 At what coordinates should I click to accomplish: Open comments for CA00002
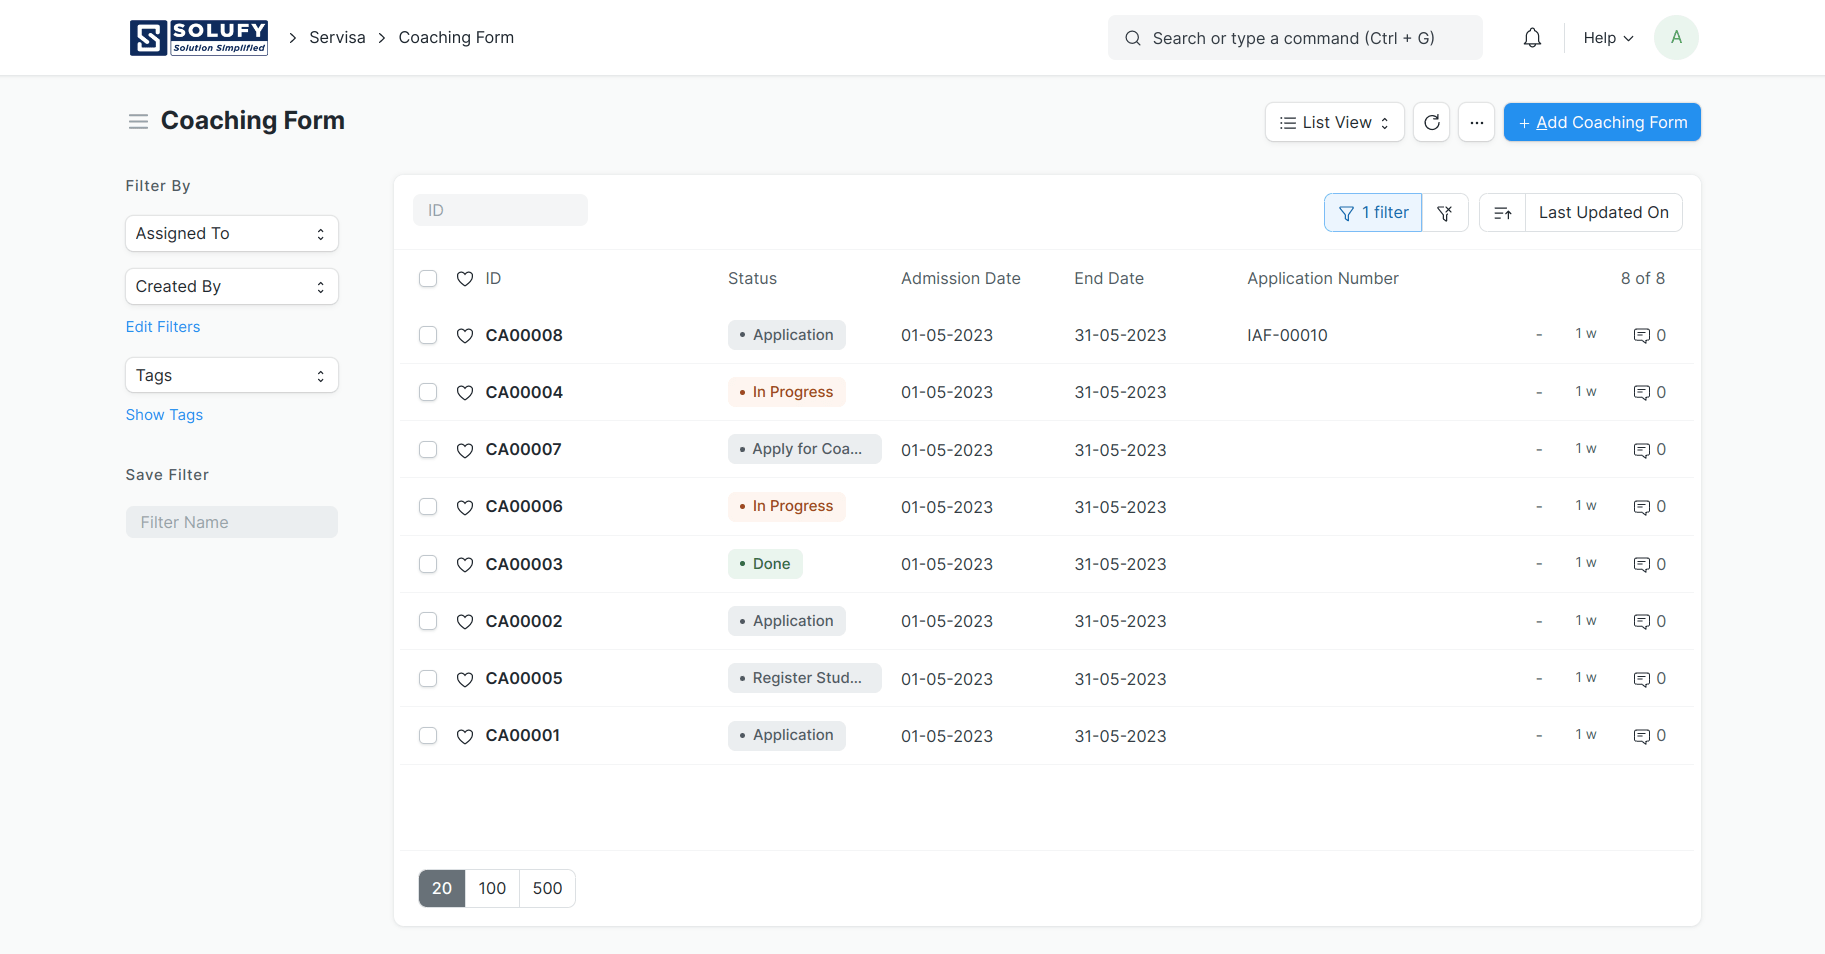point(1649,621)
